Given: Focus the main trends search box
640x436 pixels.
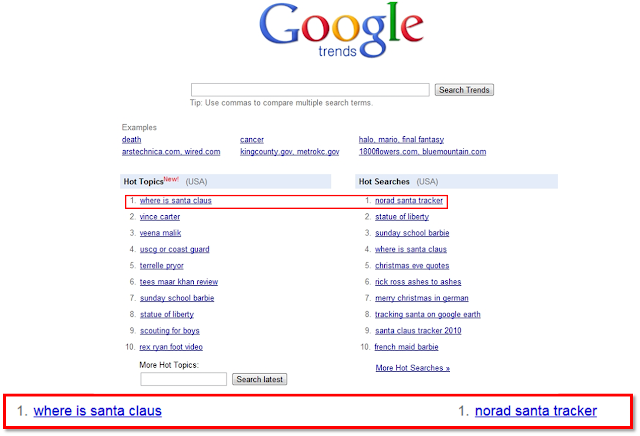Looking at the screenshot, I should (x=310, y=90).
